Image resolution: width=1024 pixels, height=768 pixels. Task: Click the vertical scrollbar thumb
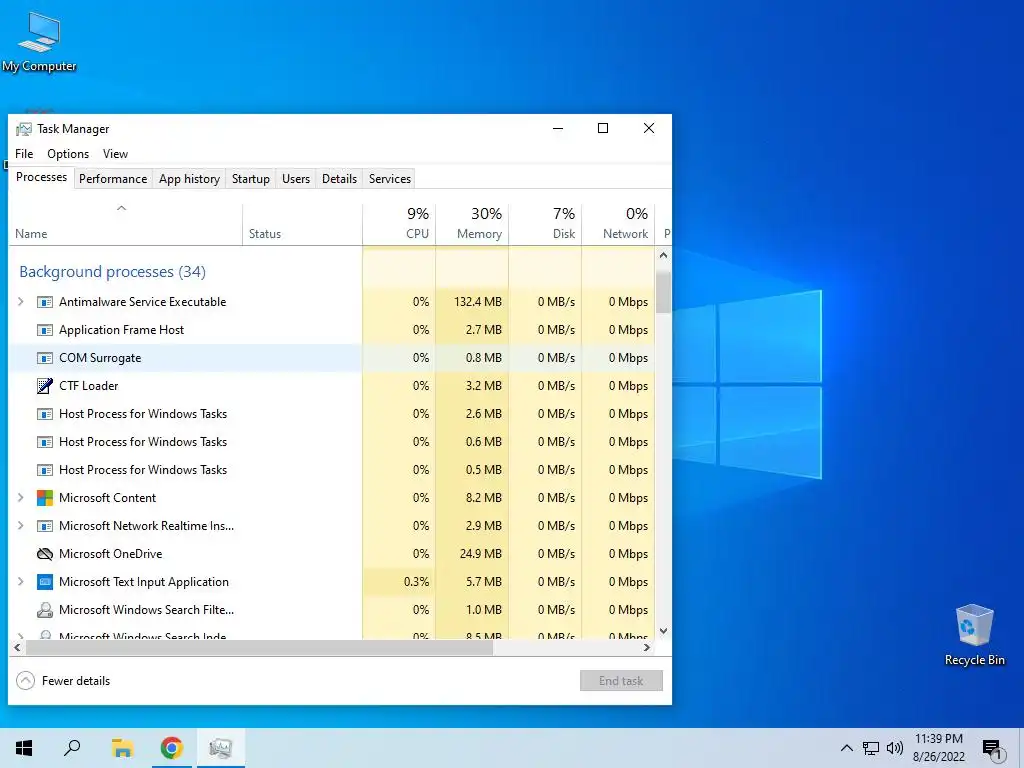click(664, 292)
